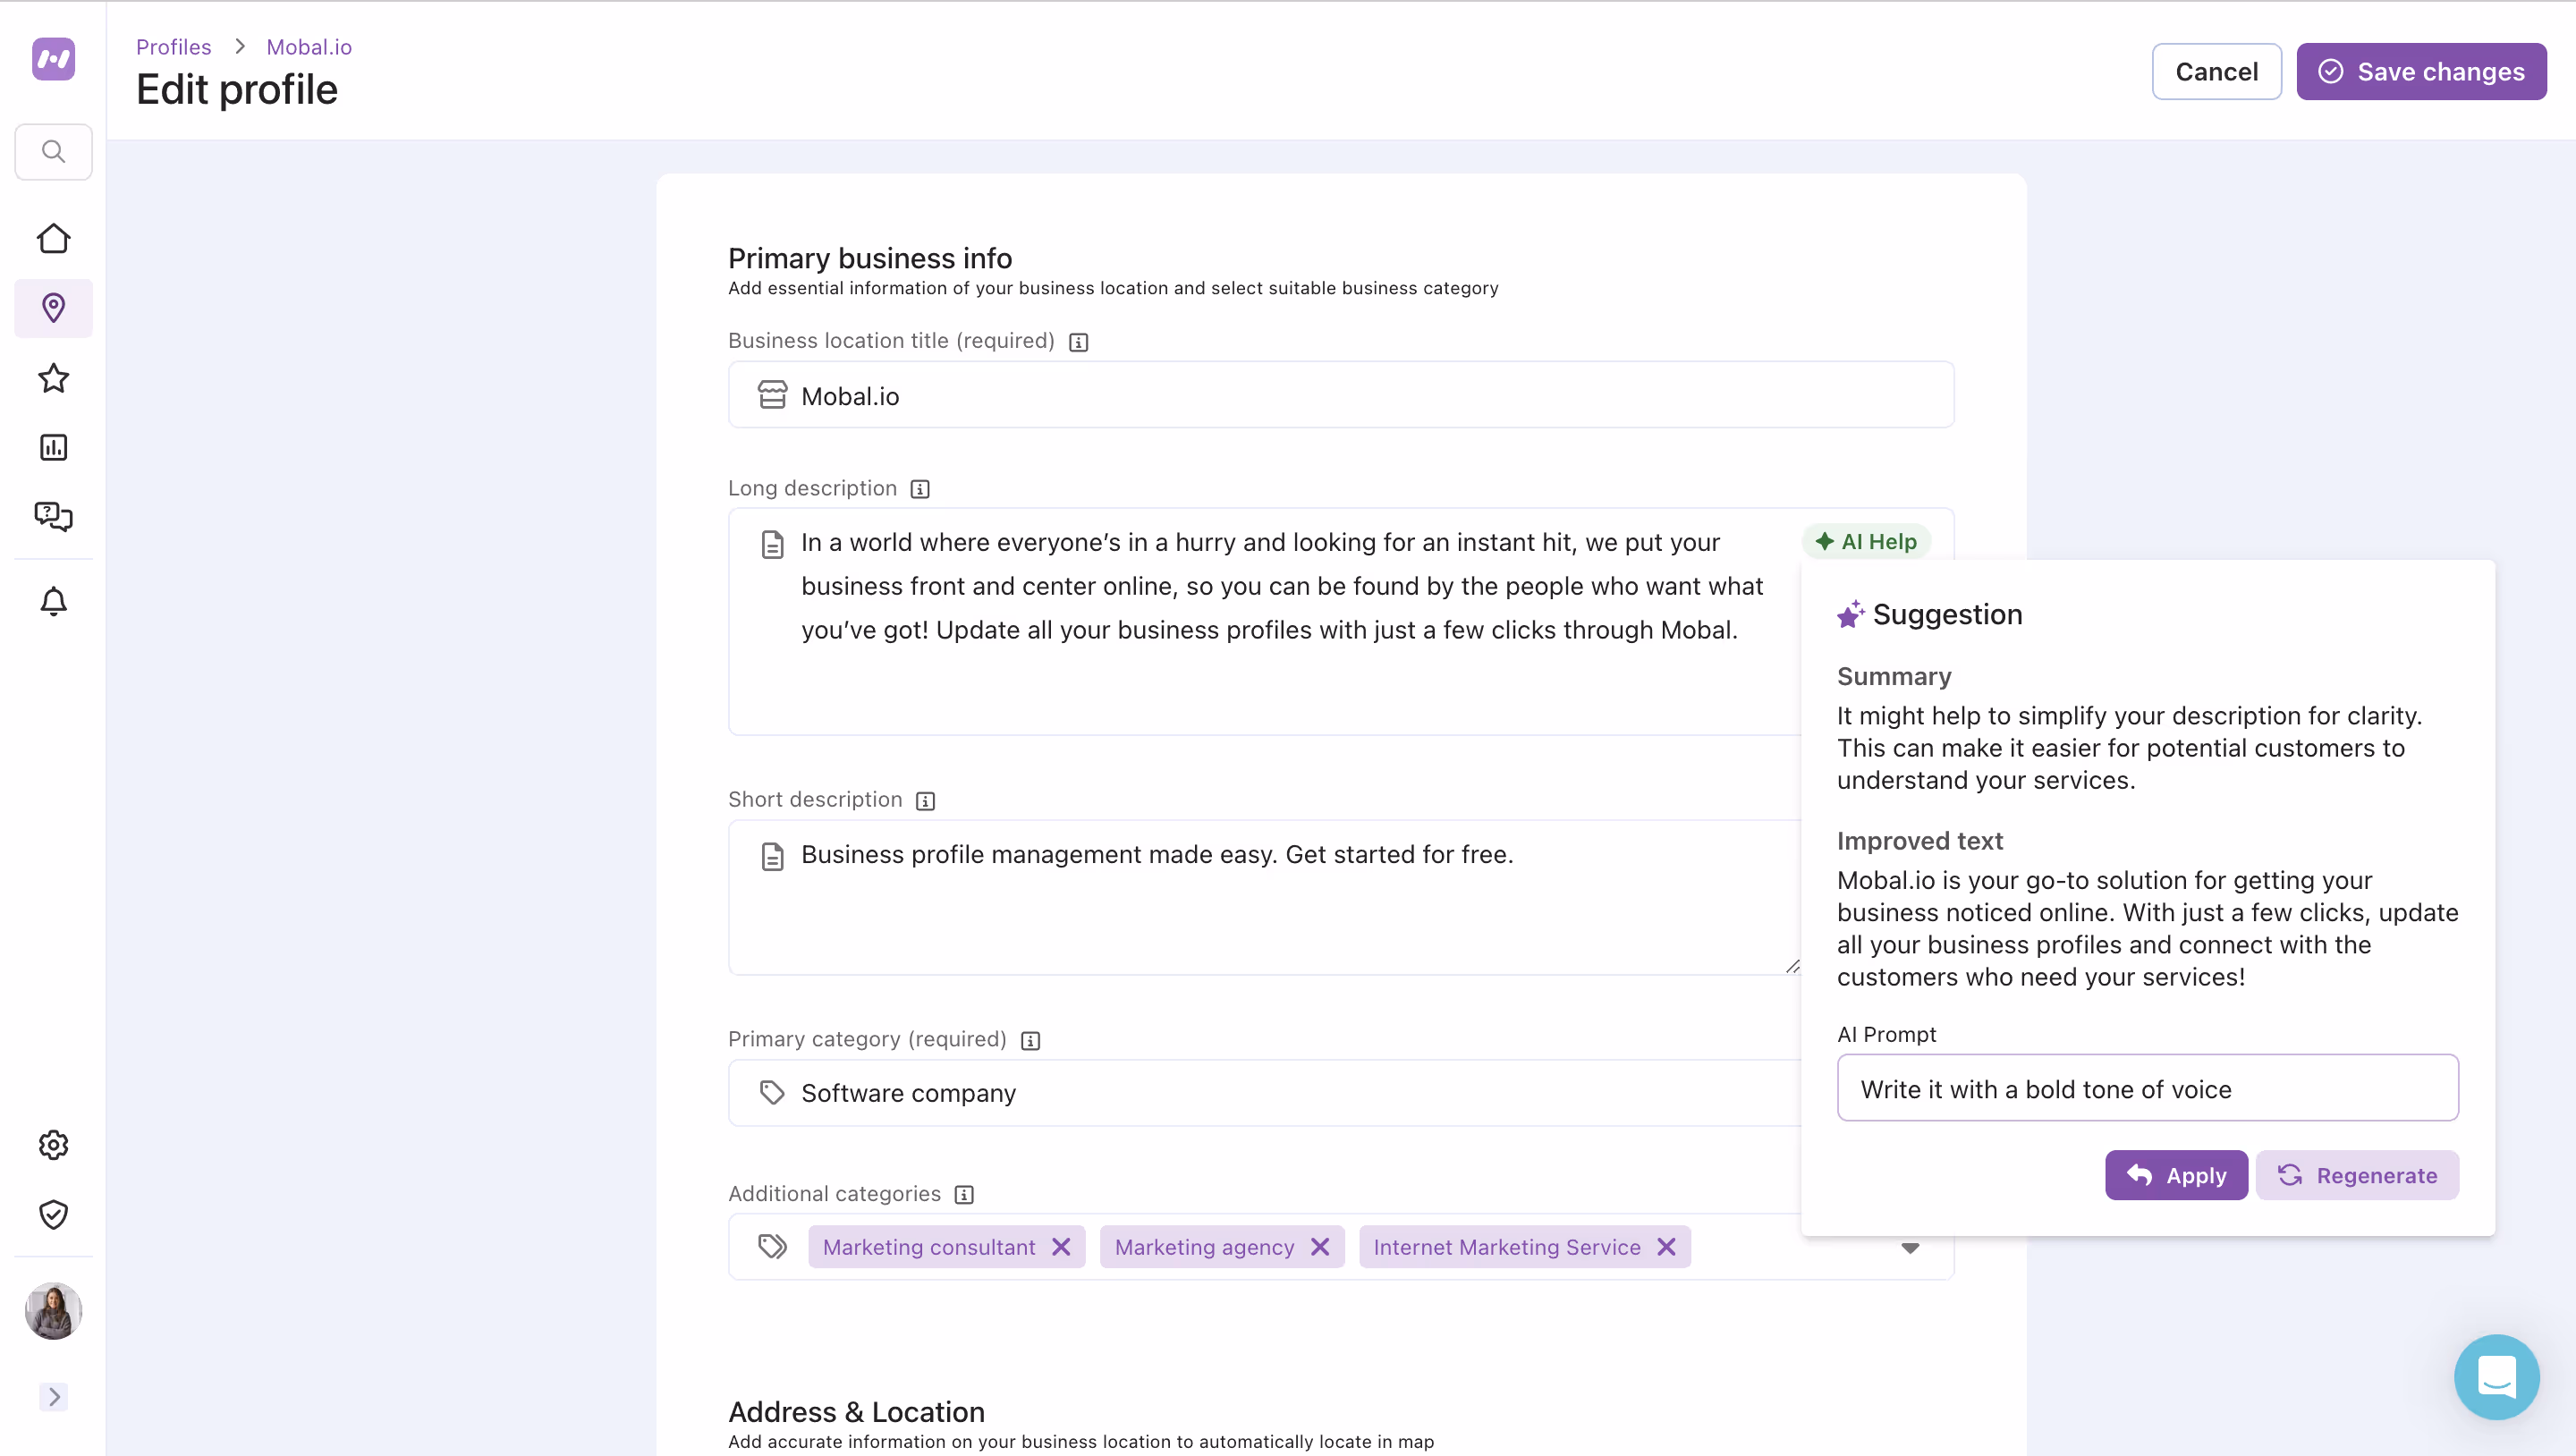Remove the Internet Marketing Service category

[1666, 1247]
